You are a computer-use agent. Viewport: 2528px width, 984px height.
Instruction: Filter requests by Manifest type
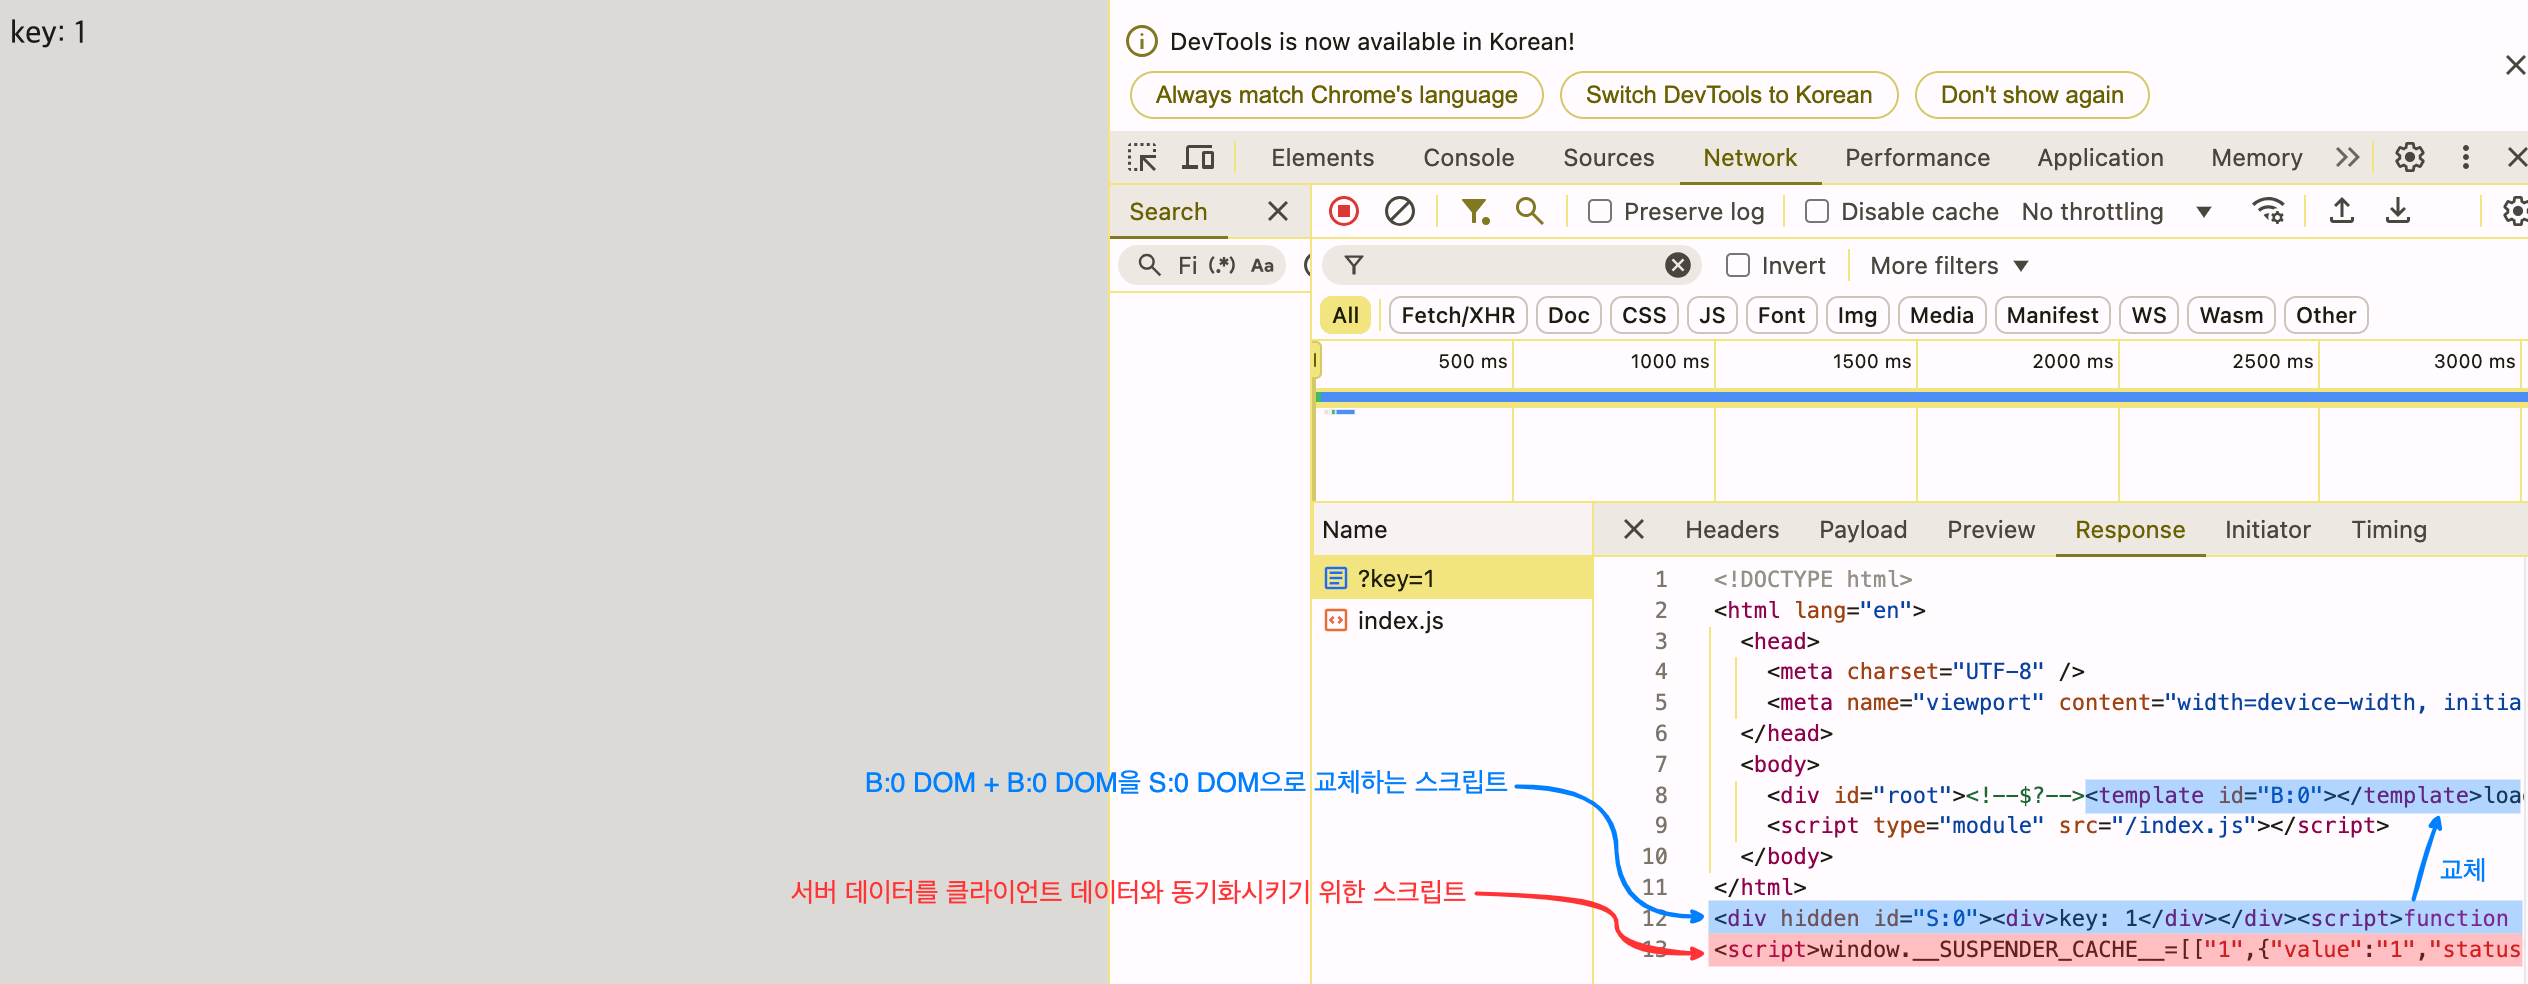2052,315
